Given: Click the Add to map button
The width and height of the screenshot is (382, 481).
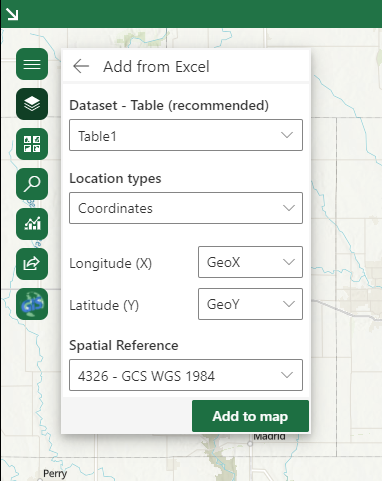Looking at the screenshot, I should (x=250, y=416).
